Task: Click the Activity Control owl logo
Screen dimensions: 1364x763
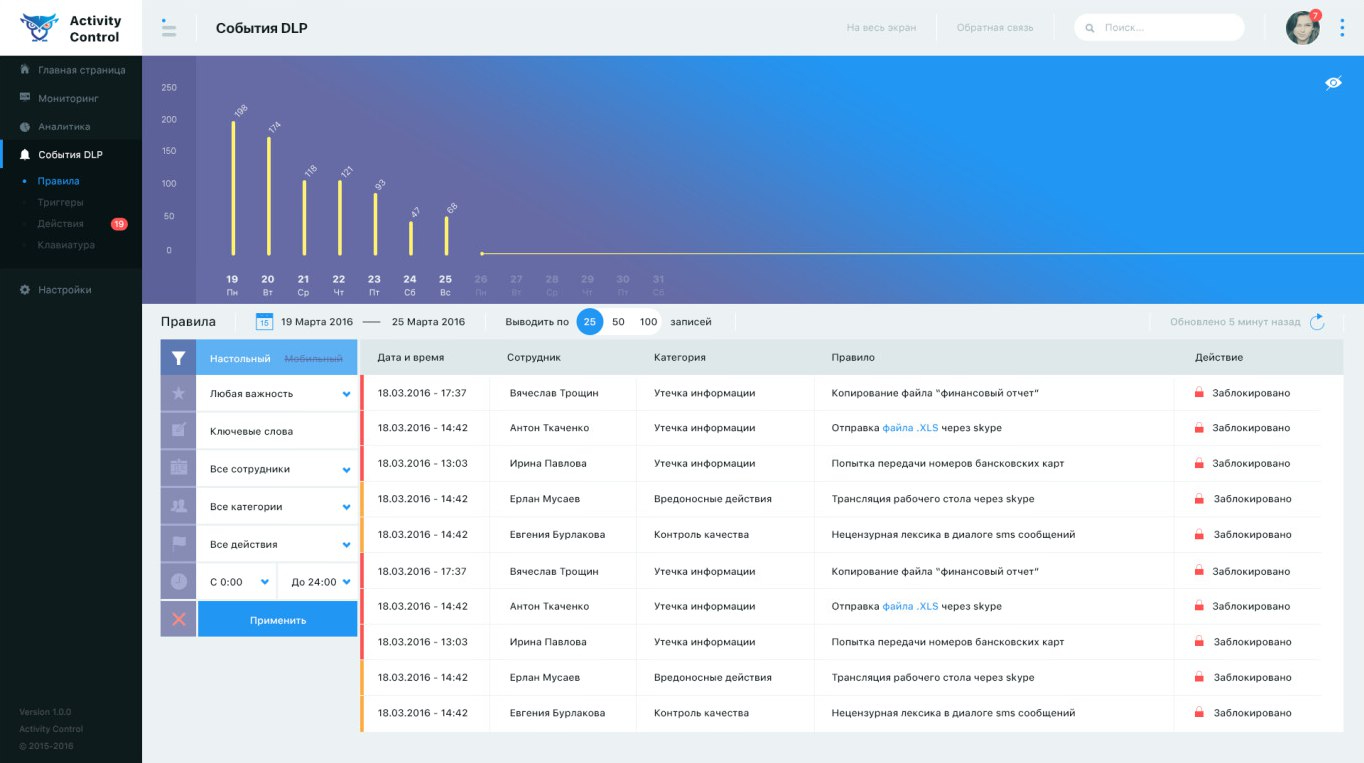Action: (x=39, y=28)
